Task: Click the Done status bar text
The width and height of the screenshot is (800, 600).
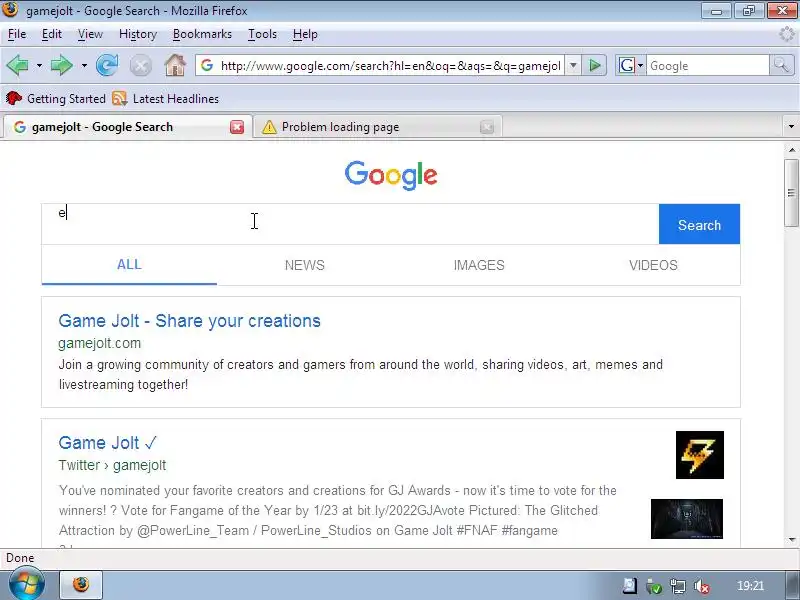Action: pyautogui.click(x=20, y=558)
